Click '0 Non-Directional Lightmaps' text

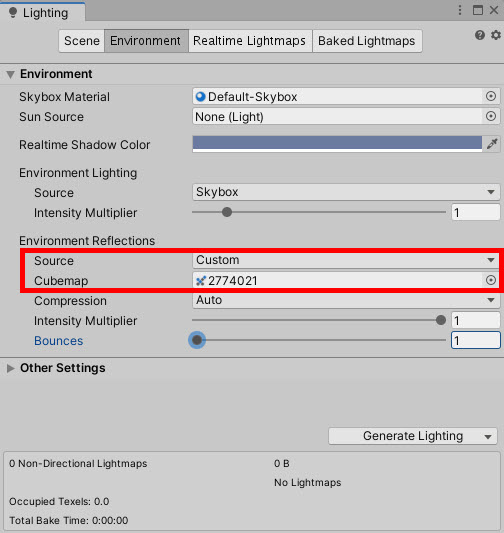coord(78,464)
